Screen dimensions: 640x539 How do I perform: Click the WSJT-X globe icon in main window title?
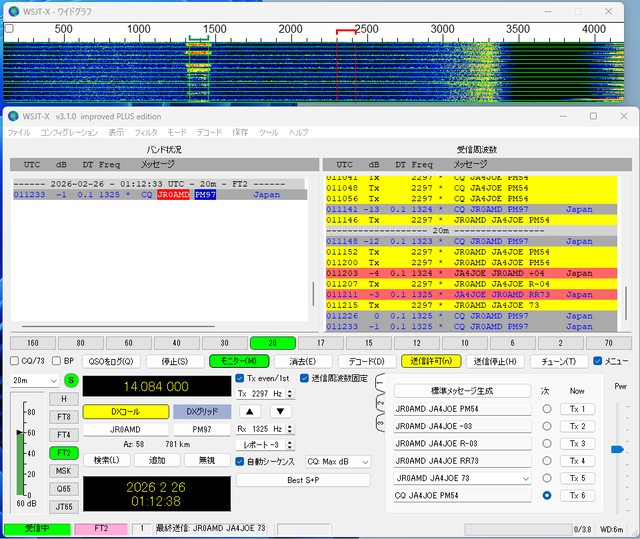coord(13,116)
